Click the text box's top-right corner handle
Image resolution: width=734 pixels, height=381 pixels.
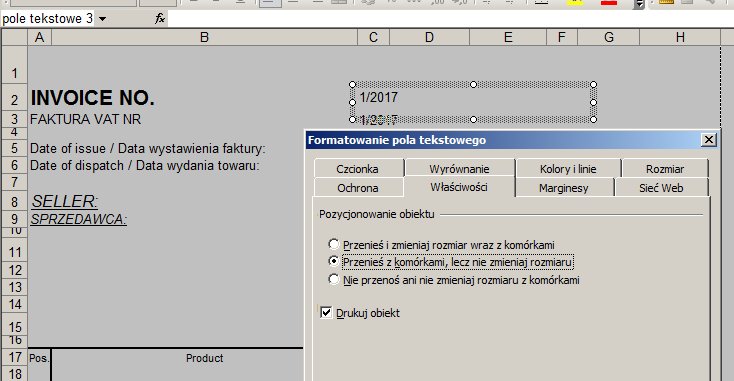[x=594, y=84]
